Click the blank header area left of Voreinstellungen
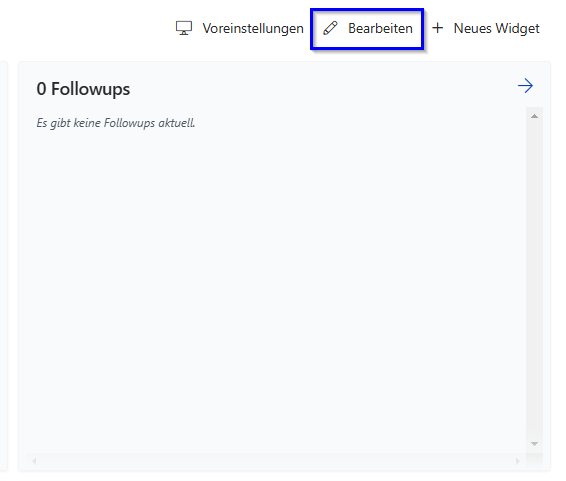 tap(87, 28)
